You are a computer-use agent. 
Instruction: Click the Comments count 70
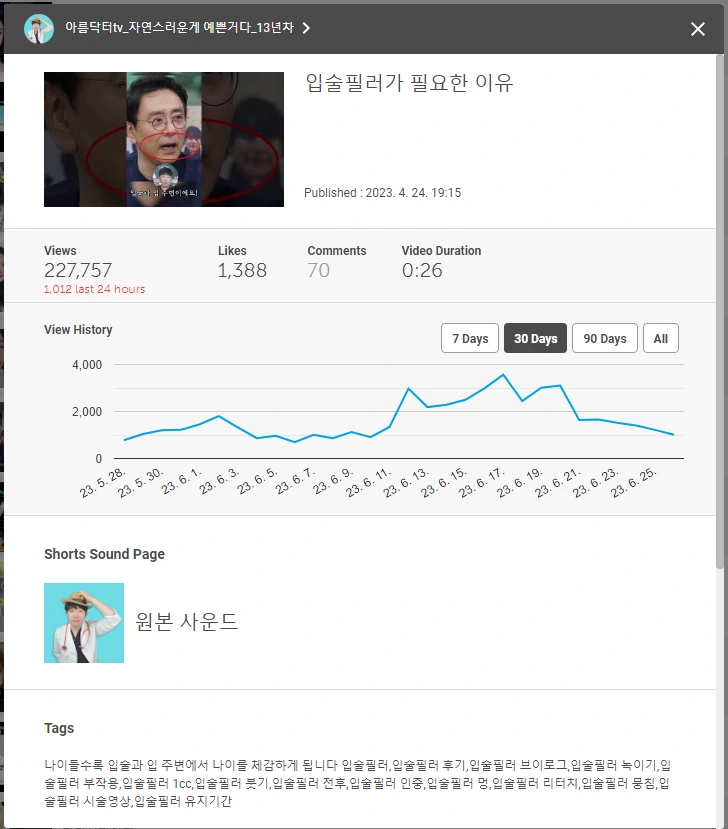click(x=319, y=270)
